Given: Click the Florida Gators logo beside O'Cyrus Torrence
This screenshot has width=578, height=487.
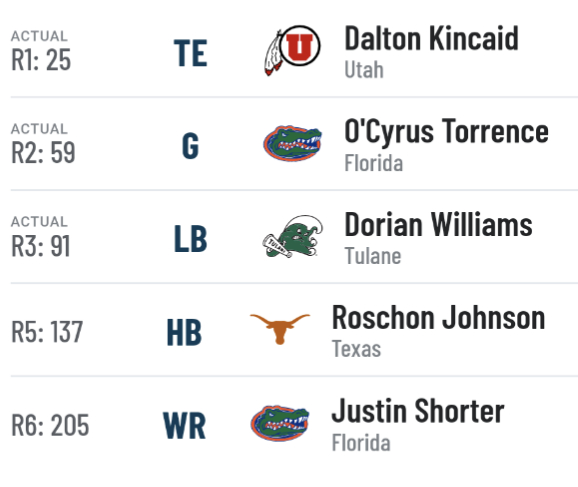Looking at the screenshot, I should click(292, 143).
